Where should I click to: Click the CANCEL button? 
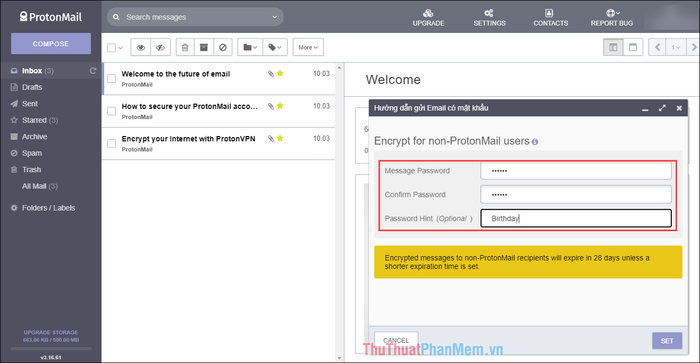click(x=396, y=340)
